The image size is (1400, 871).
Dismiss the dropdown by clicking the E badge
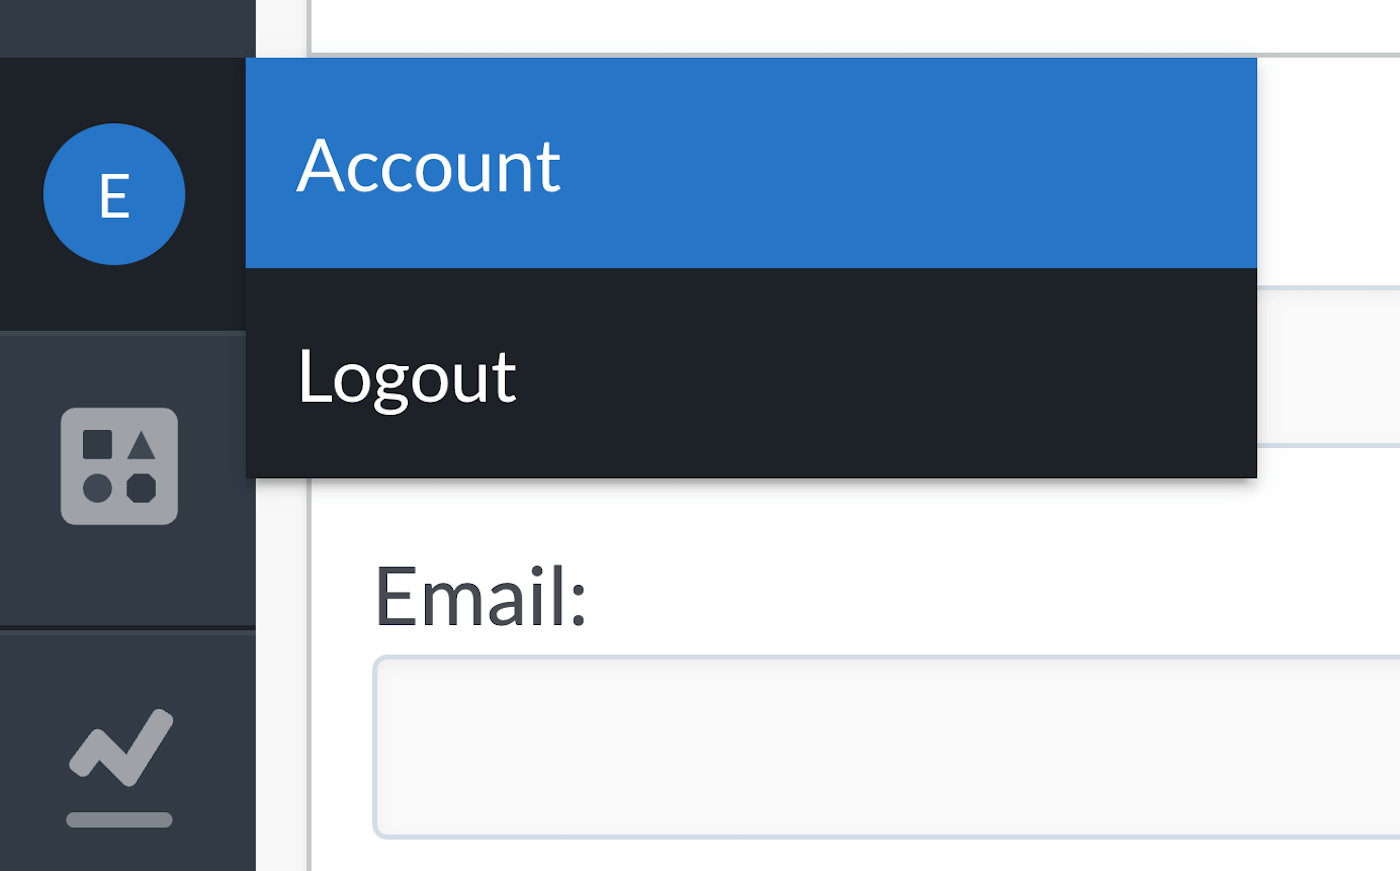pos(114,195)
